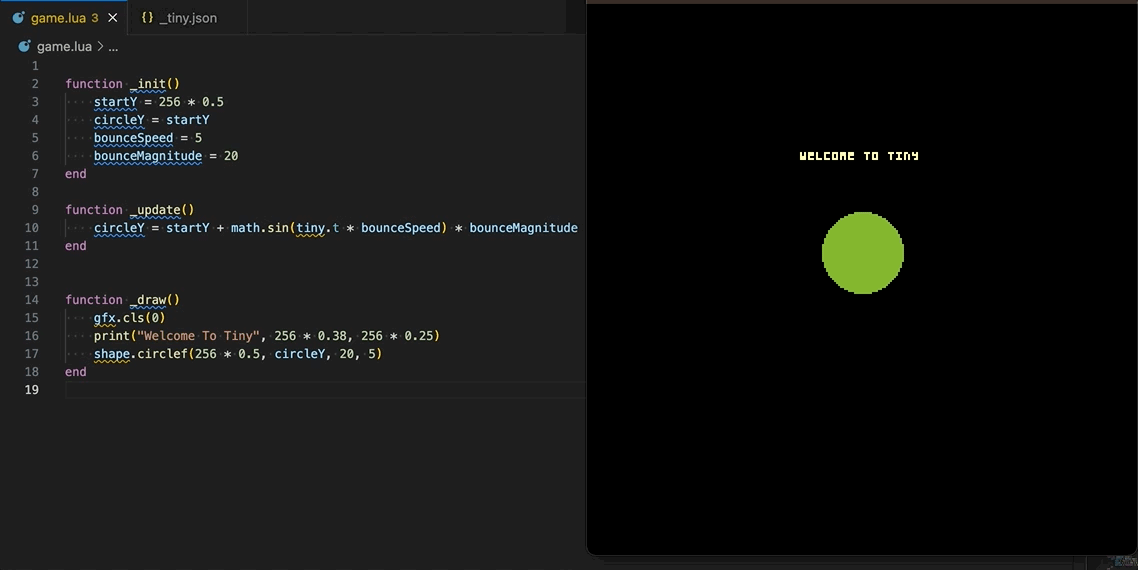Screen dimensions: 1138x570
Task: Select line number 19 in gutter
Action: click(x=32, y=389)
